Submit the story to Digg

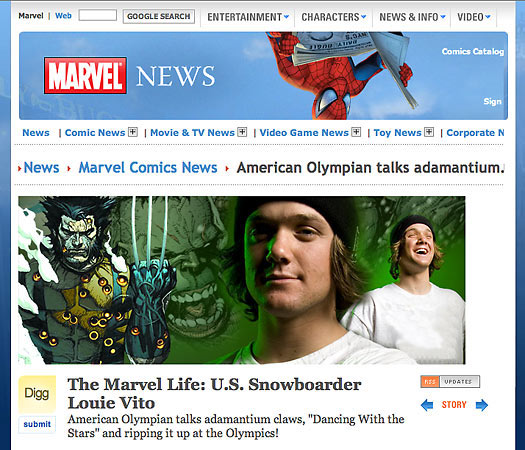[x=37, y=424]
